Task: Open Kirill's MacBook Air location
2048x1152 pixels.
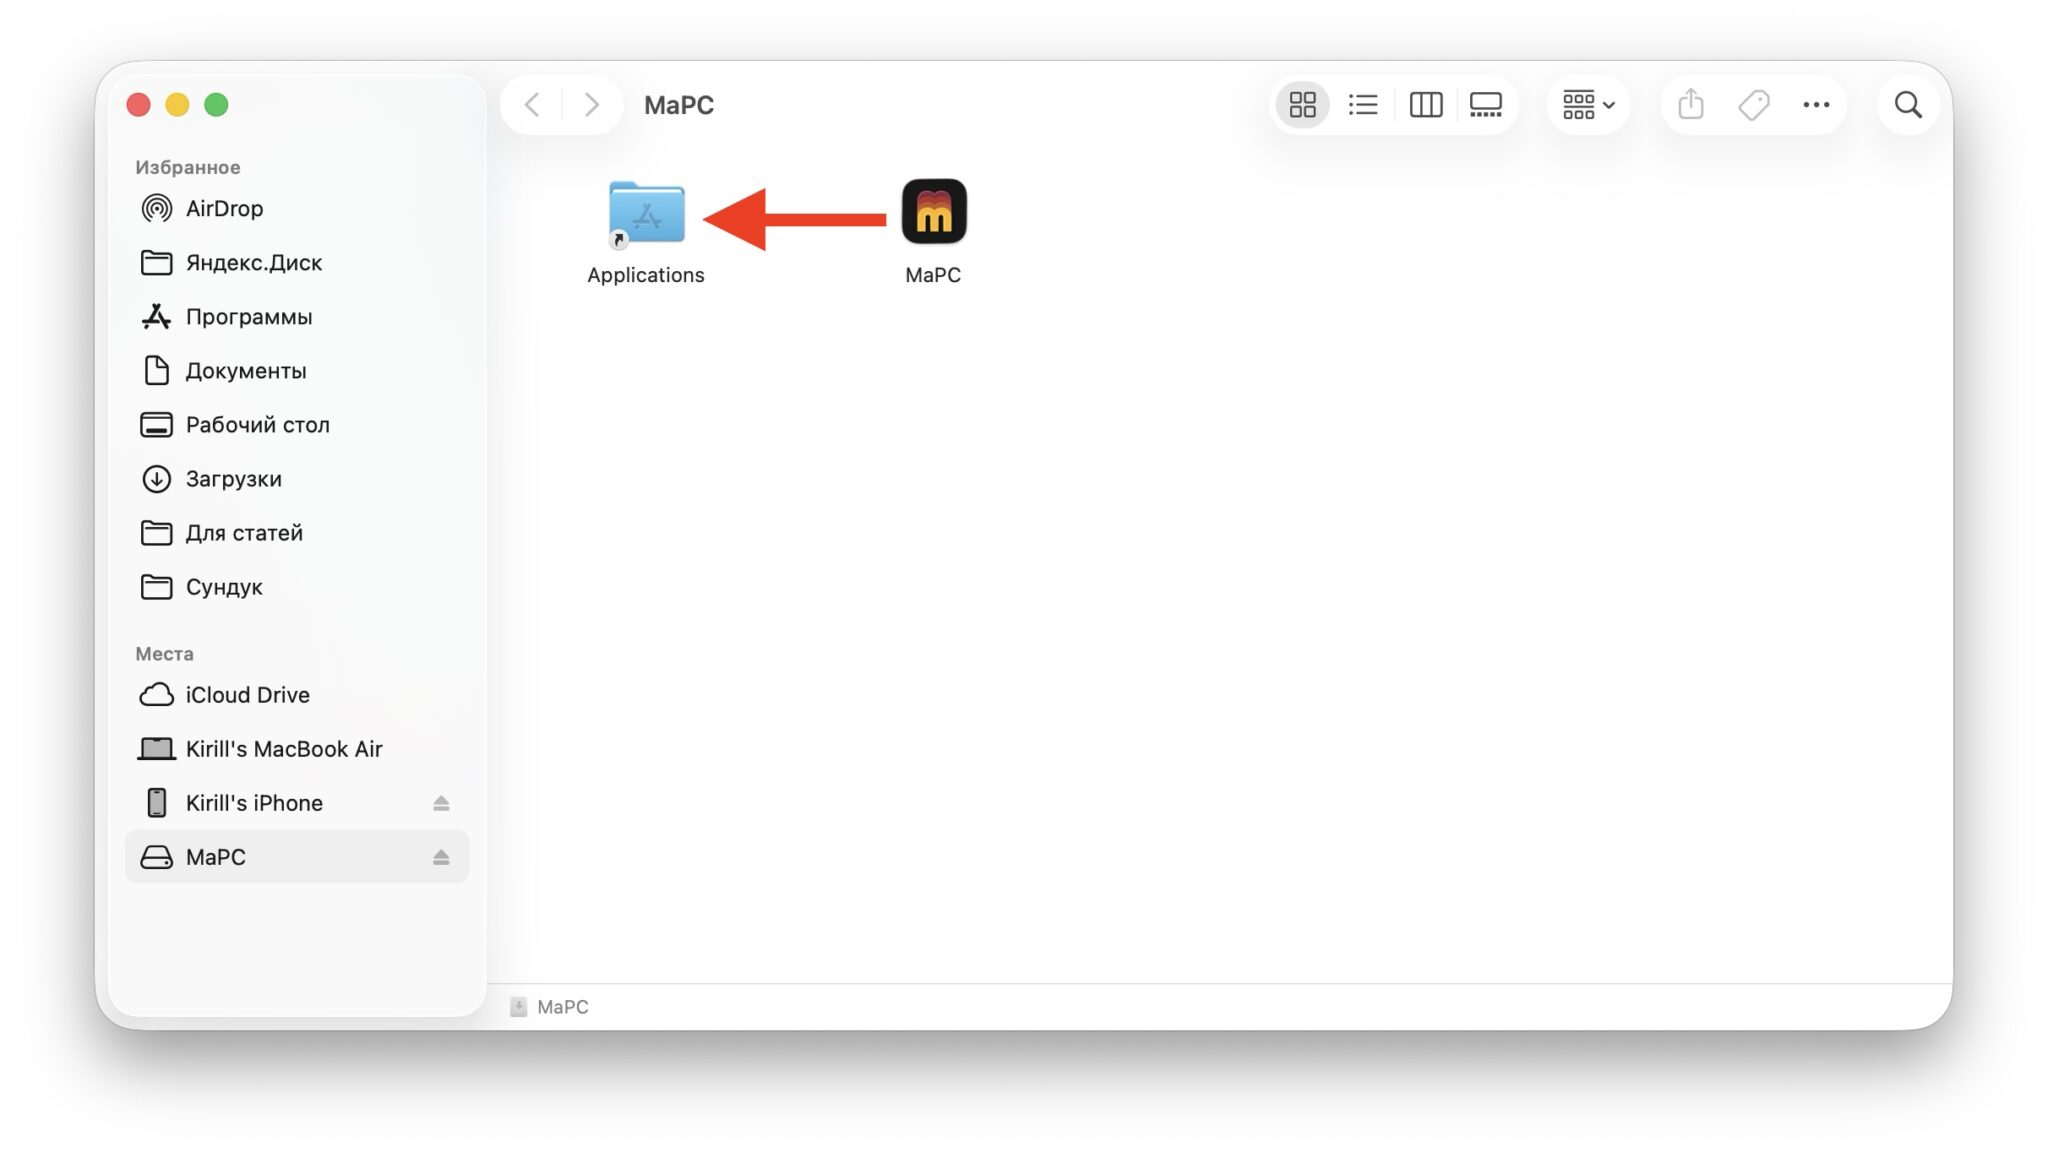Action: (x=296, y=748)
